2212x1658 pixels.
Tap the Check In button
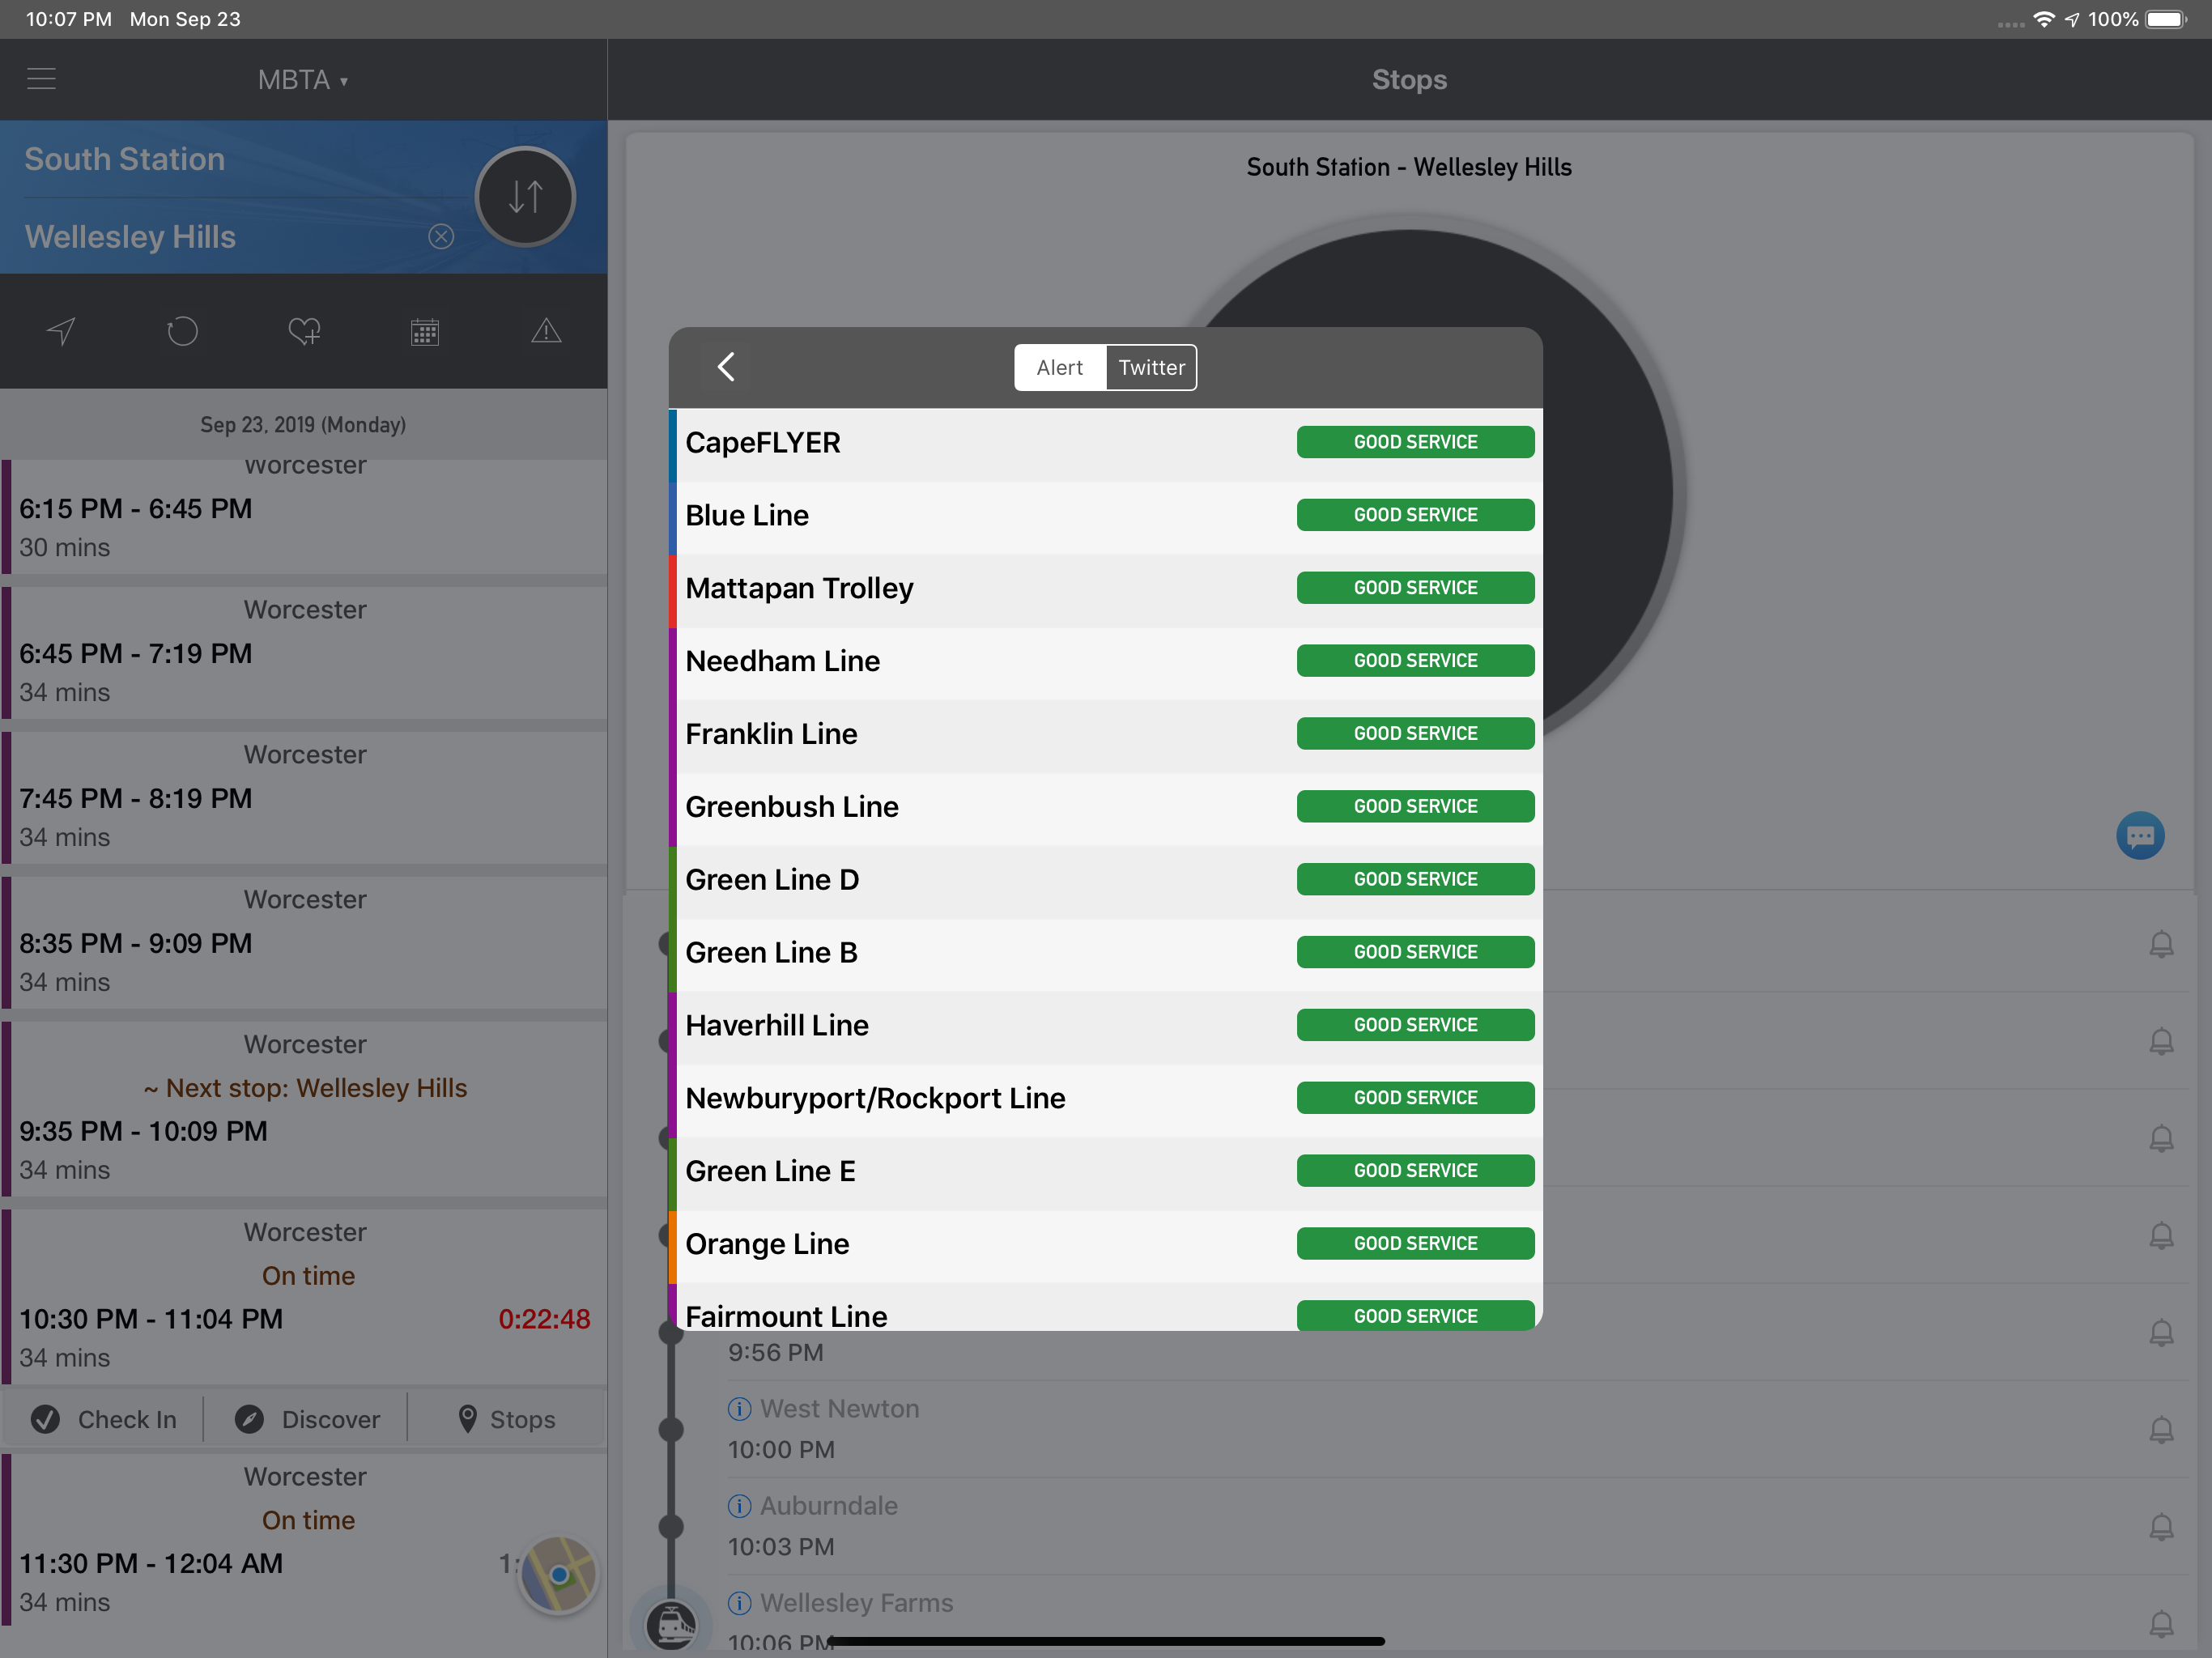click(x=103, y=1419)
